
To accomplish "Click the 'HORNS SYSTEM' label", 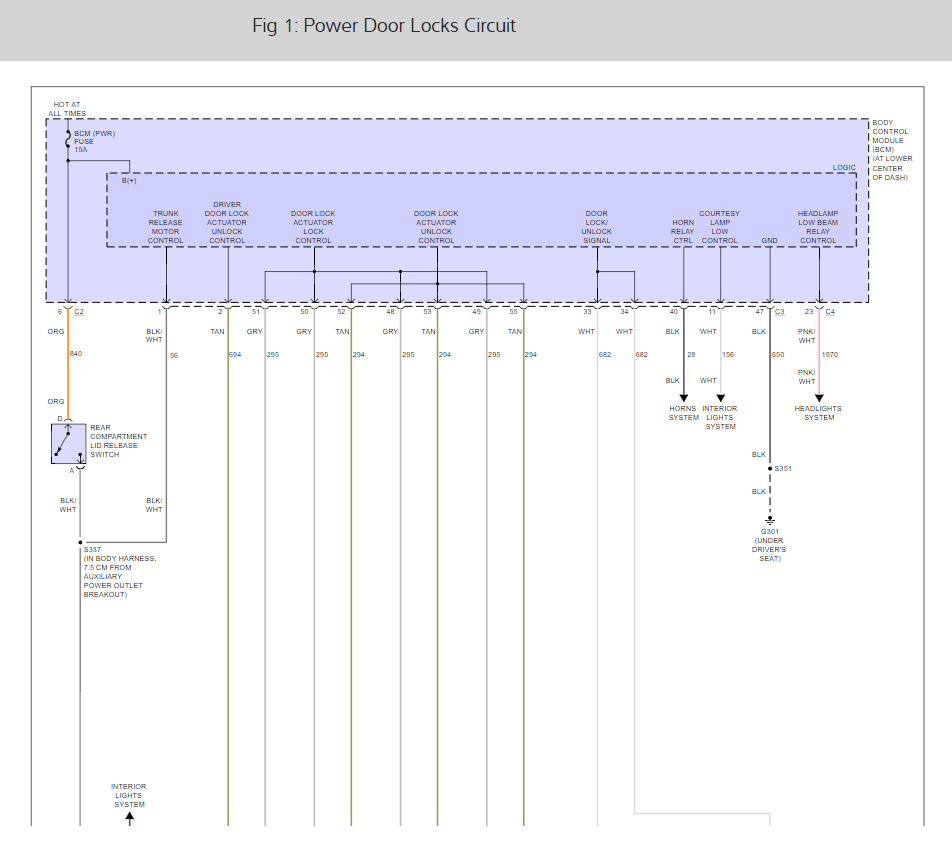I will pos(684,413).
